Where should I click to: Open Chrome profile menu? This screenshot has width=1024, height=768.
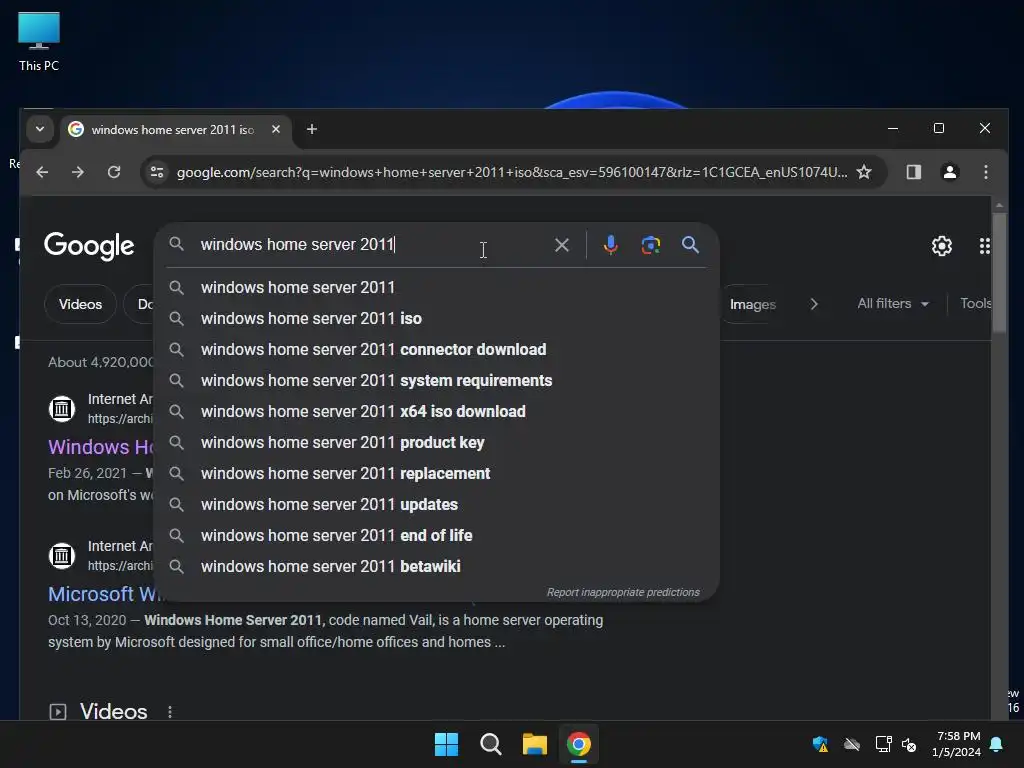pyautogui.click(x=950, y=172)
